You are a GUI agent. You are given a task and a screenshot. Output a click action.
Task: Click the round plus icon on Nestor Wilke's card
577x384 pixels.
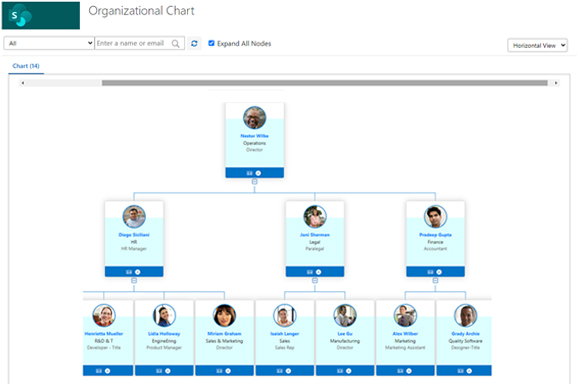(258, 173)
